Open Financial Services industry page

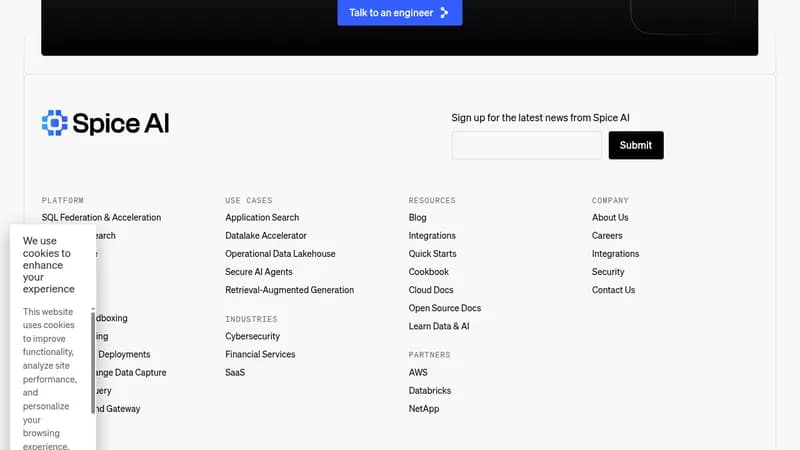[x=260, y=354]
